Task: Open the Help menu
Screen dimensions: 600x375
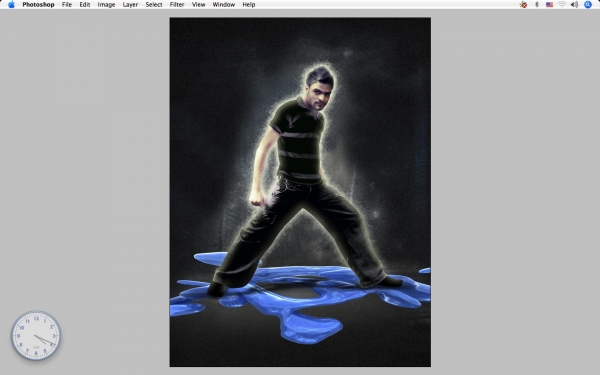Action: (x=249, y=5)
